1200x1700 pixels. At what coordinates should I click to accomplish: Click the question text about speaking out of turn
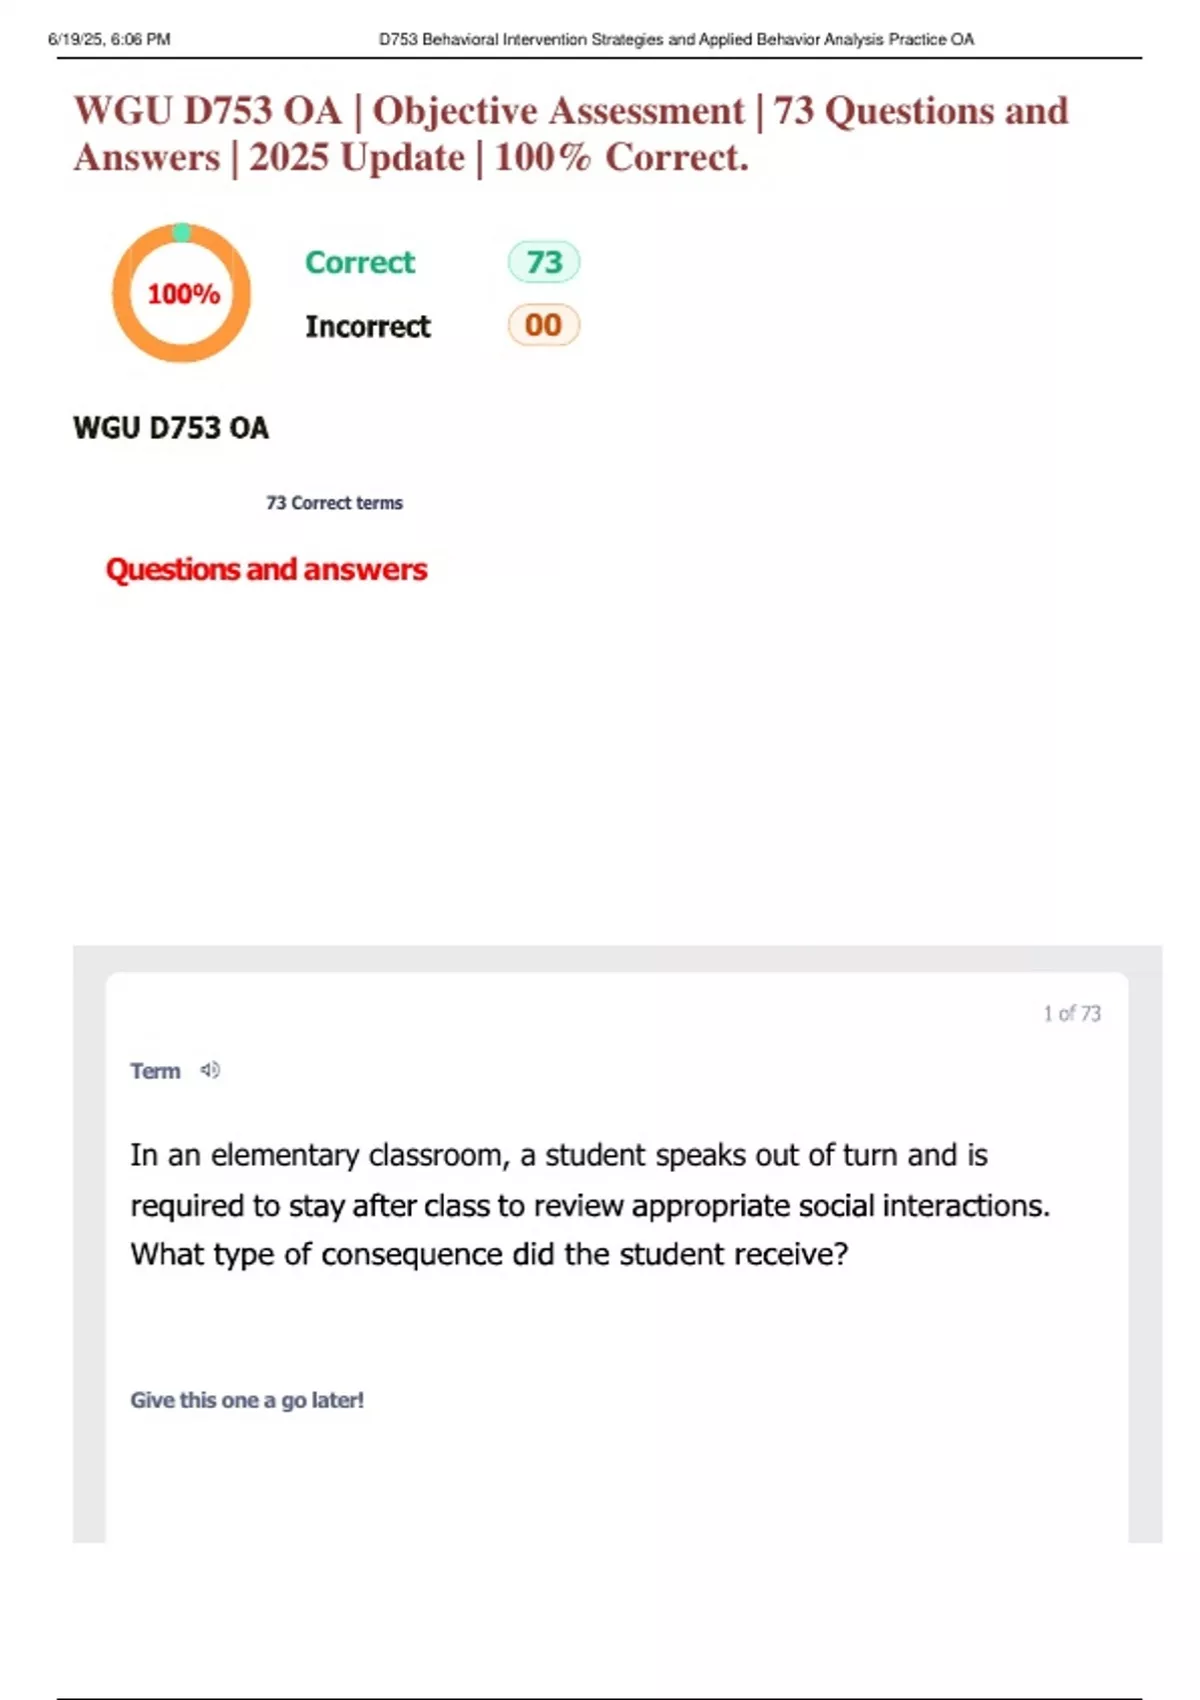pyautogui.click(x=558, y=1155)
